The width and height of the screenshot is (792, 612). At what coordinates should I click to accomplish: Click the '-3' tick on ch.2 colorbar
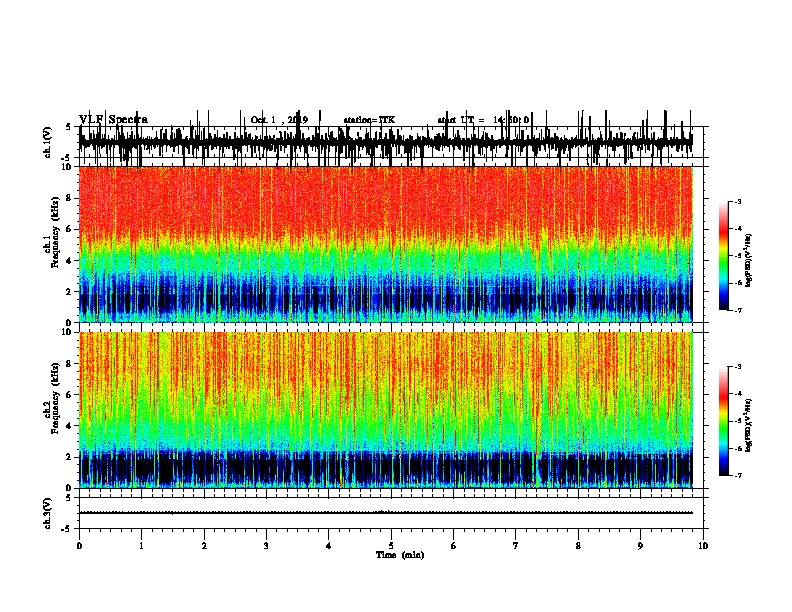click(737, 367)
